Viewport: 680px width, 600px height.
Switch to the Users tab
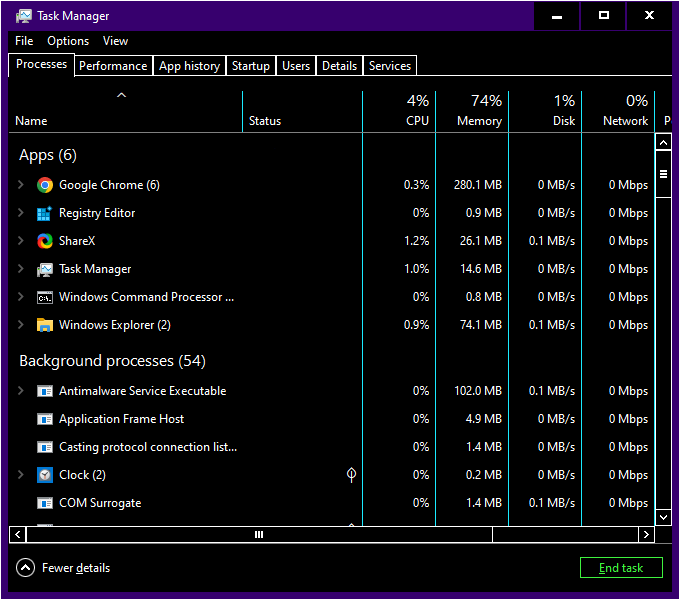tap(296, 66)
